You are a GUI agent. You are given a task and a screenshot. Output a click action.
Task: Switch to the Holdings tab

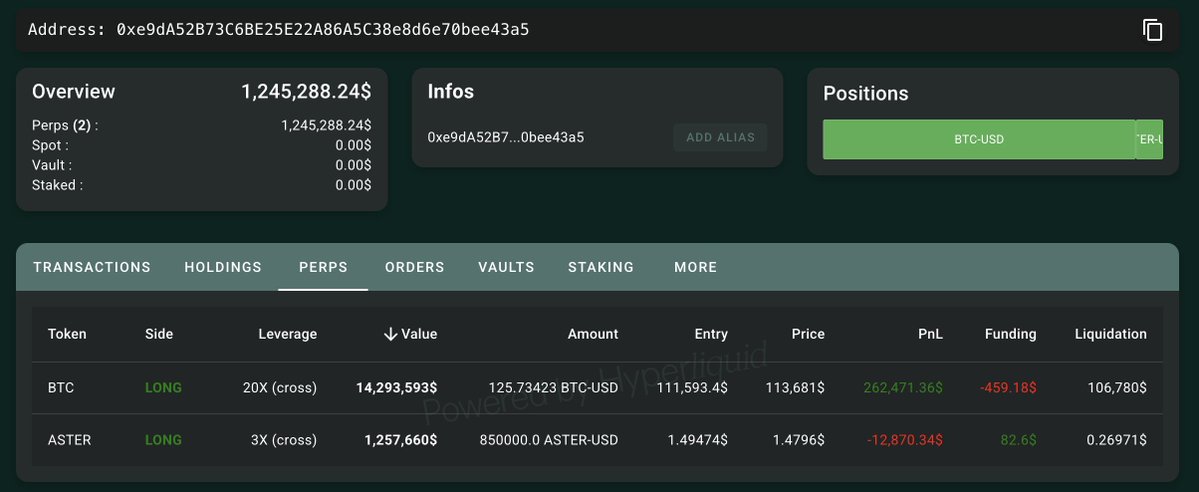pyautogui.click(x=223, y=267)
